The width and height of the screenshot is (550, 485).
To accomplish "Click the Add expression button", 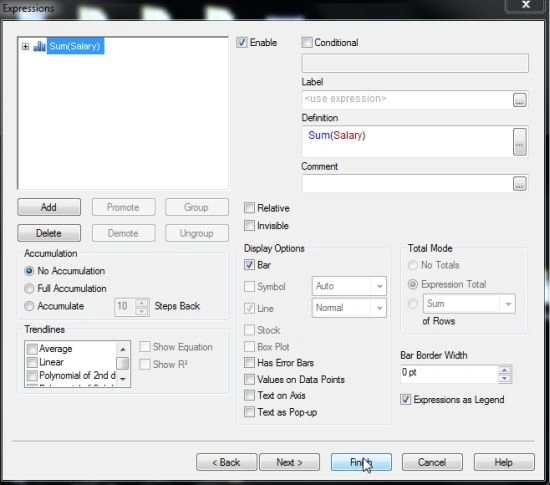I will click(x=49, y=207).
